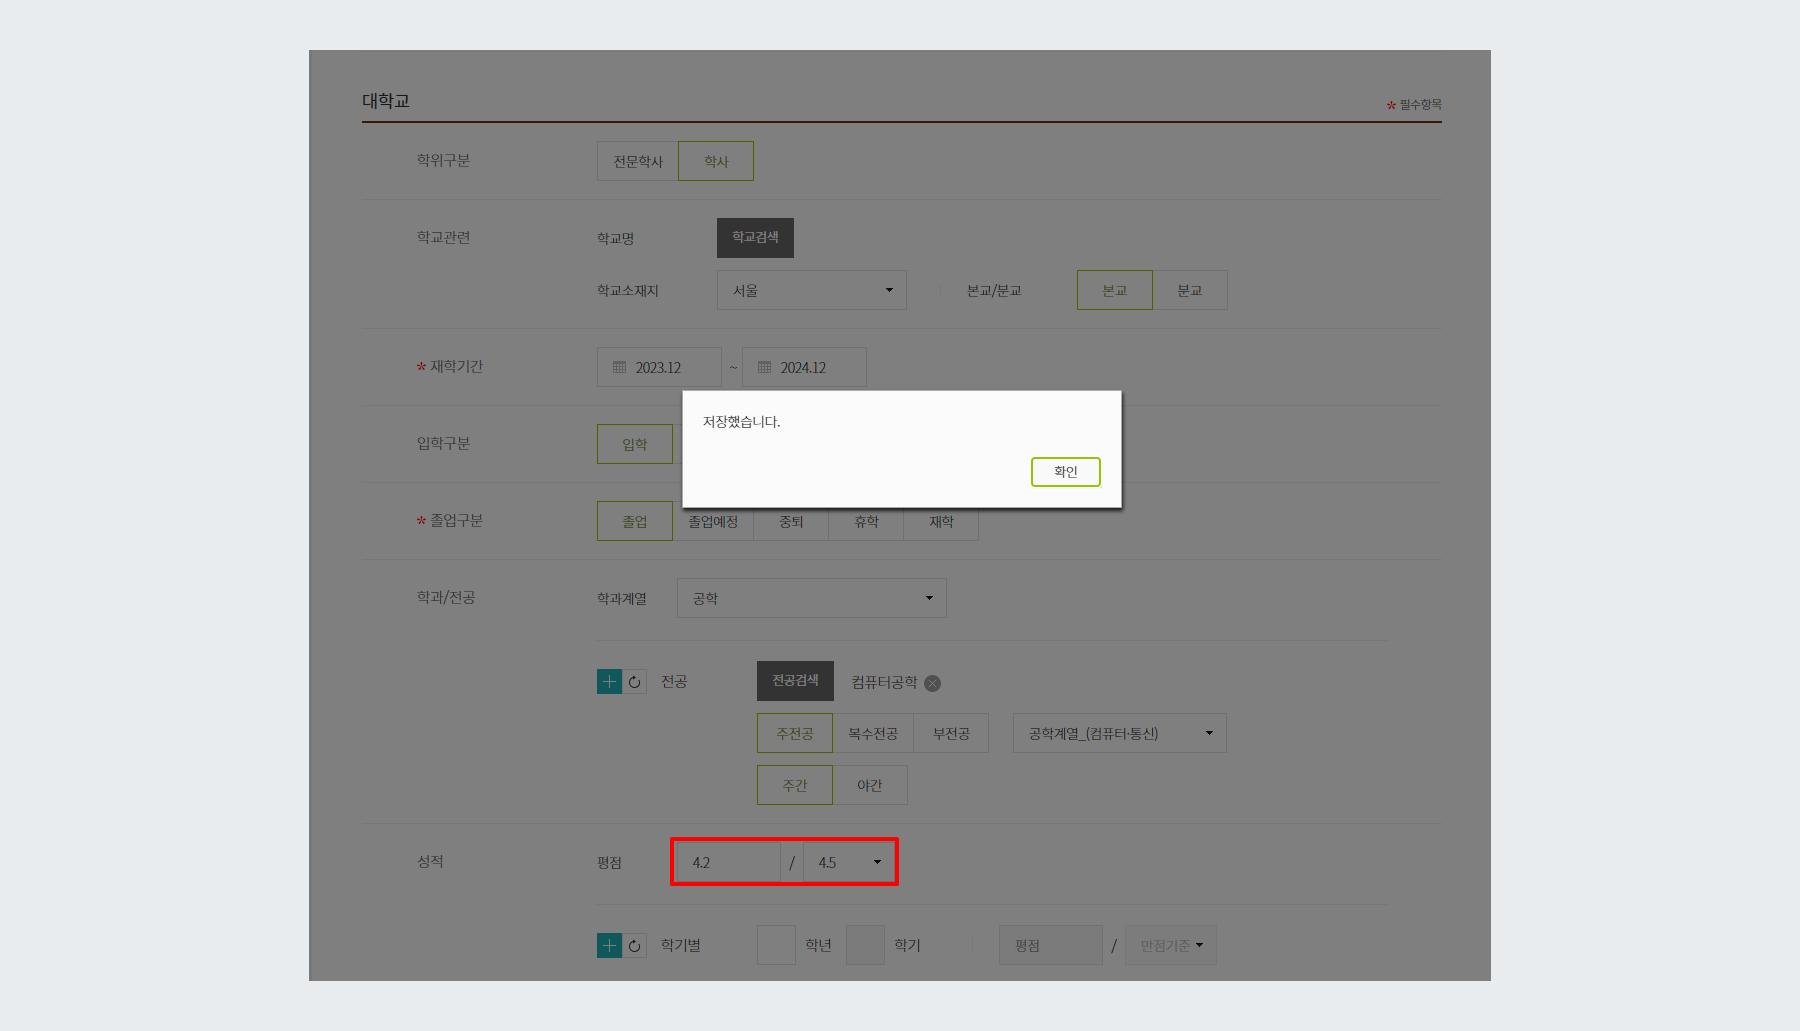
Task: Click the 학교검색 button
Action: coord(755,238)
